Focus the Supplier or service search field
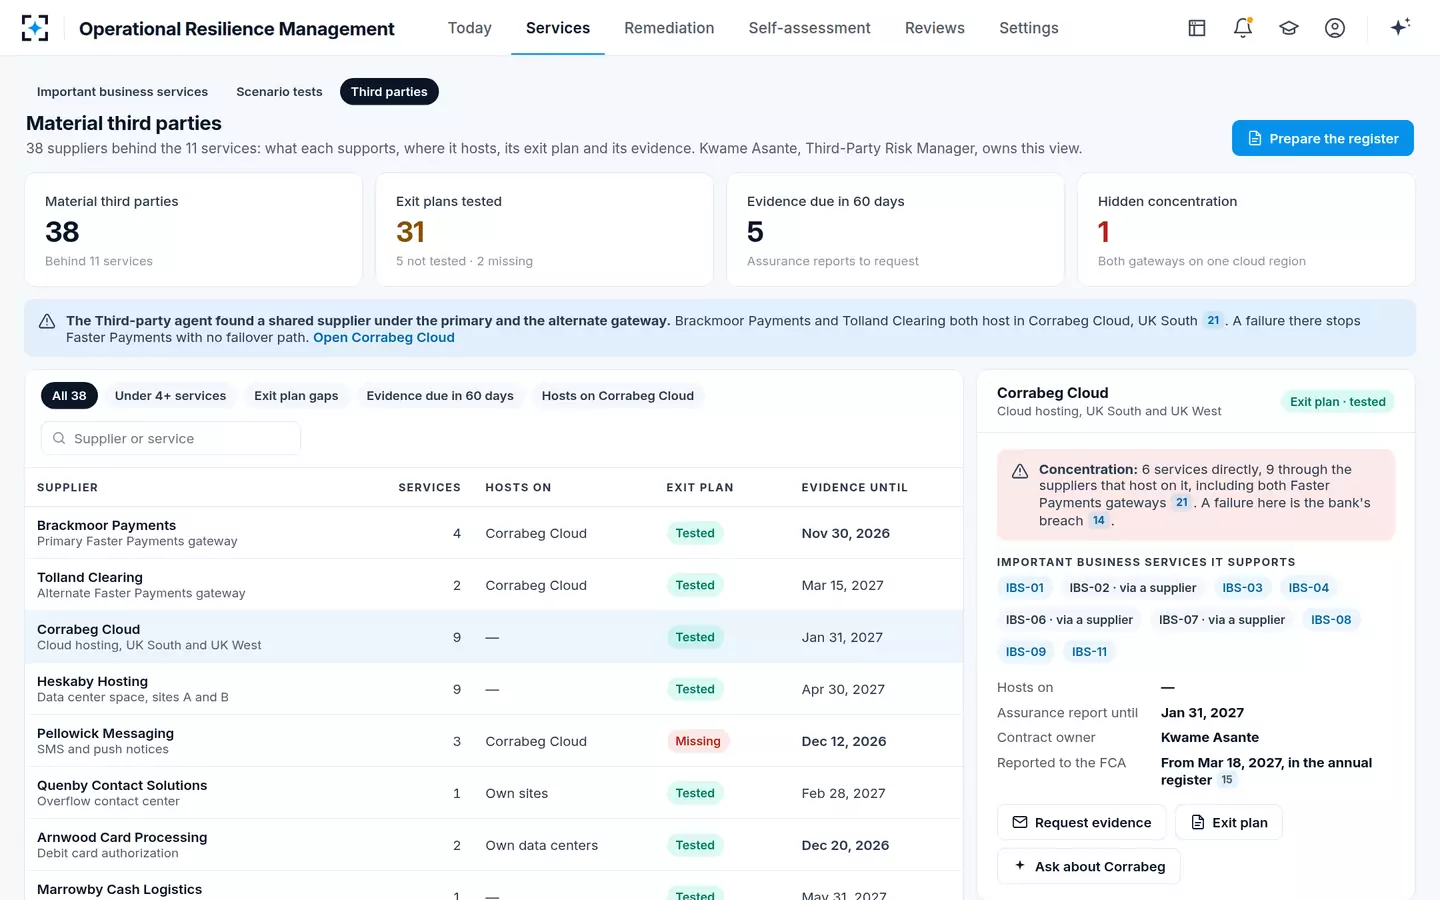 pyautogui.click(x=171, y=438)
